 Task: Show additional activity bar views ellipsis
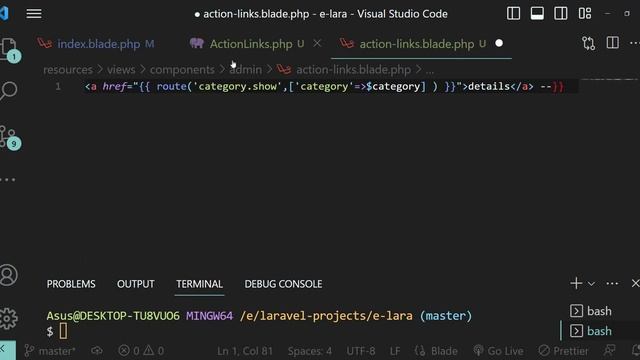(7, 180)
